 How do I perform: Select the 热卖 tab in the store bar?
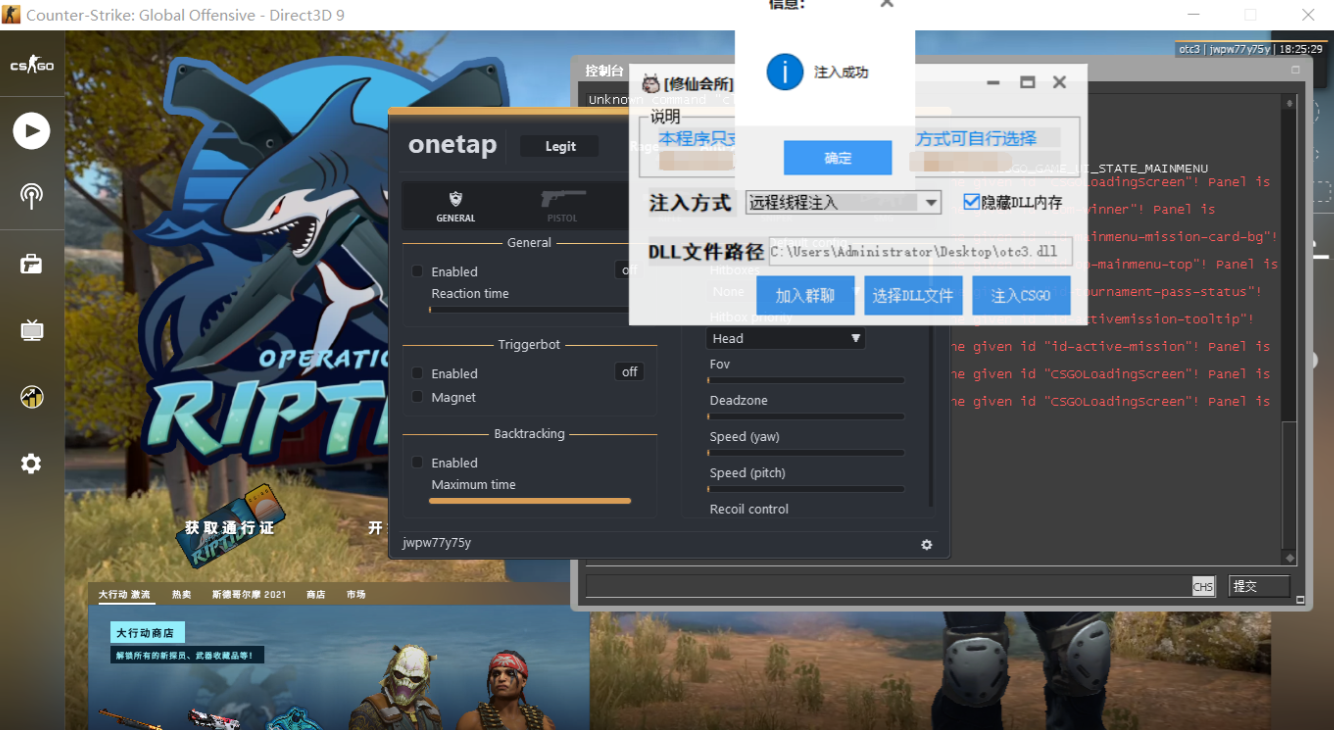(181, 594)
